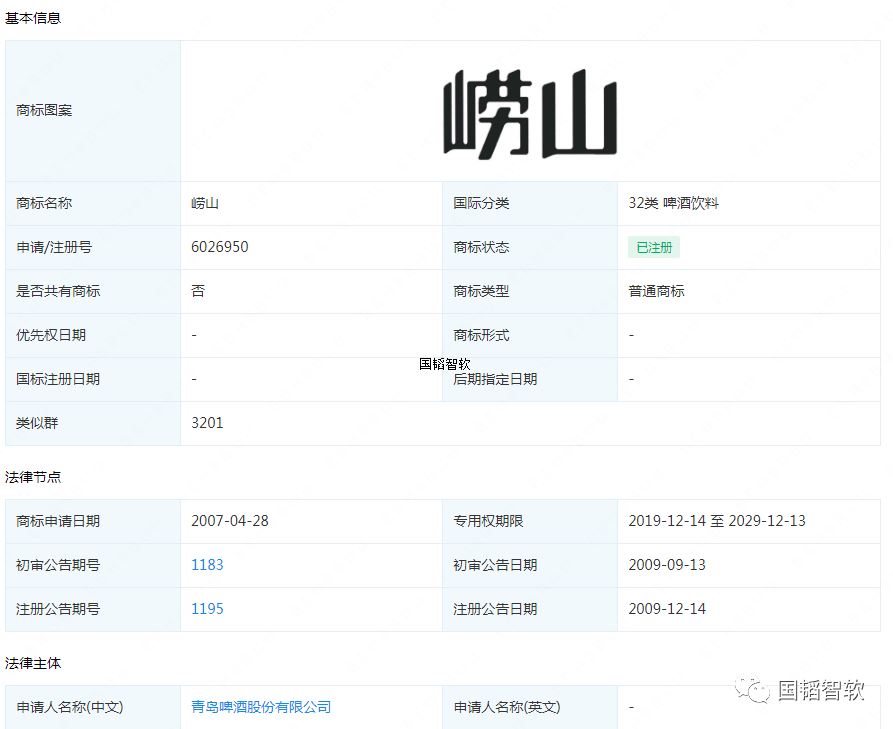Click the 国际分类 field label

481,203
